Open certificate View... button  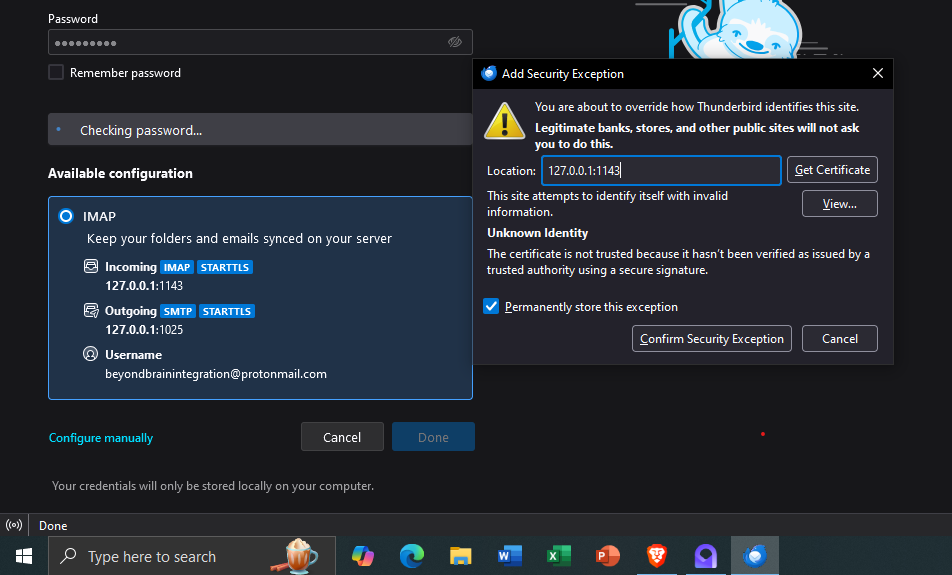point(840,203)
